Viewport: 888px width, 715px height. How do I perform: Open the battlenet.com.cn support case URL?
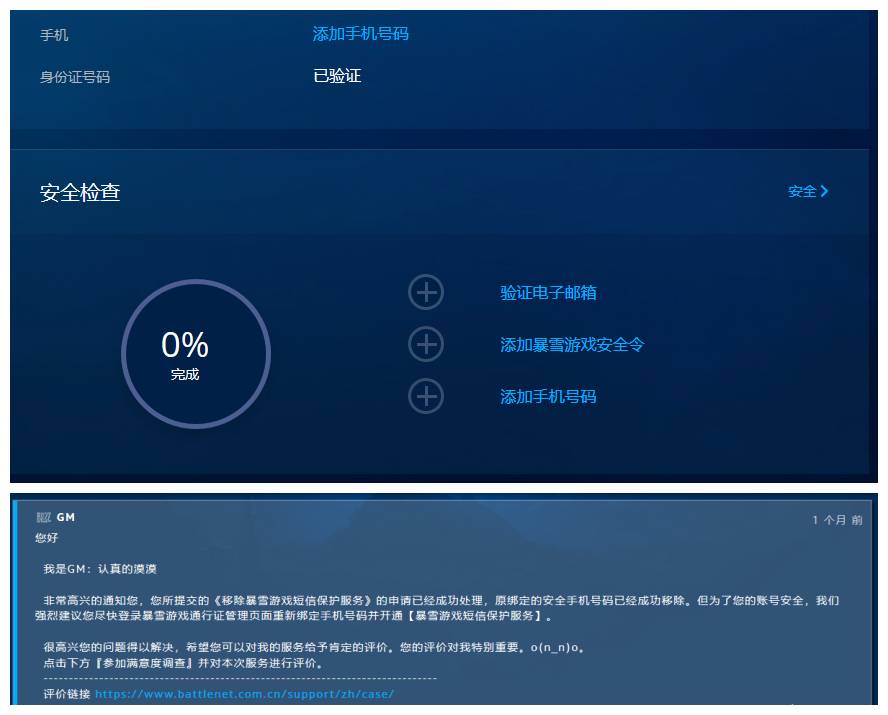coord(244,694)
